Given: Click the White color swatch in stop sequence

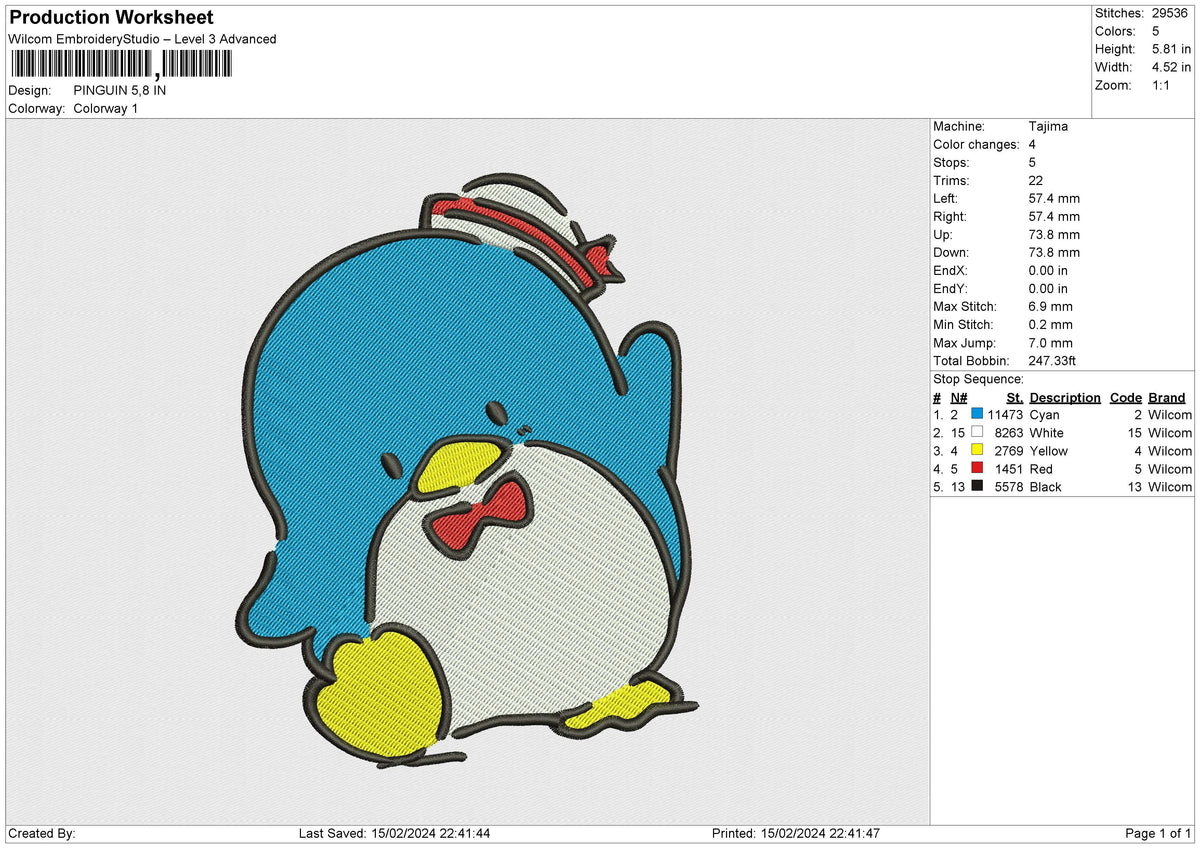Looking at the screenshot, I should tap(977, 432).
